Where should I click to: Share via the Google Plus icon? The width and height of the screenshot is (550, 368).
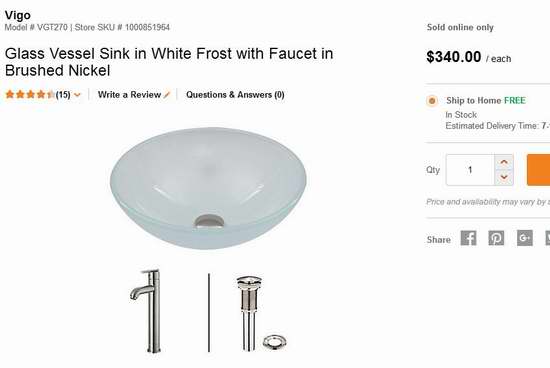pos(525,238)
